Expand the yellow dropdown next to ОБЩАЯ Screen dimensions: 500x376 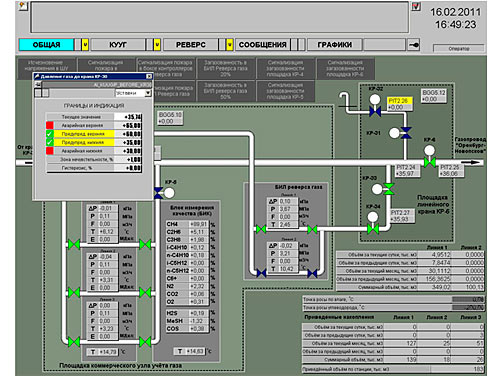(x=85, y=45)
